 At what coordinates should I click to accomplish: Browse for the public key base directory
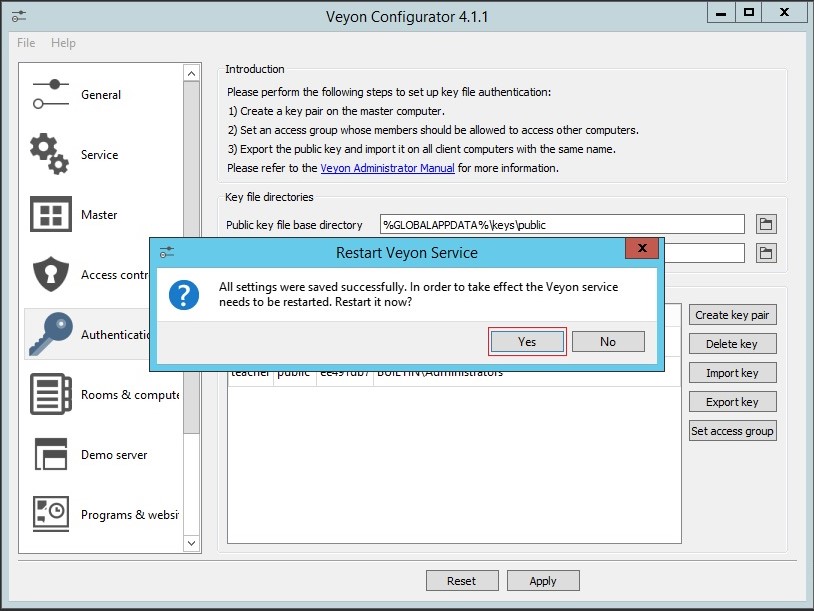coord(765,223)
